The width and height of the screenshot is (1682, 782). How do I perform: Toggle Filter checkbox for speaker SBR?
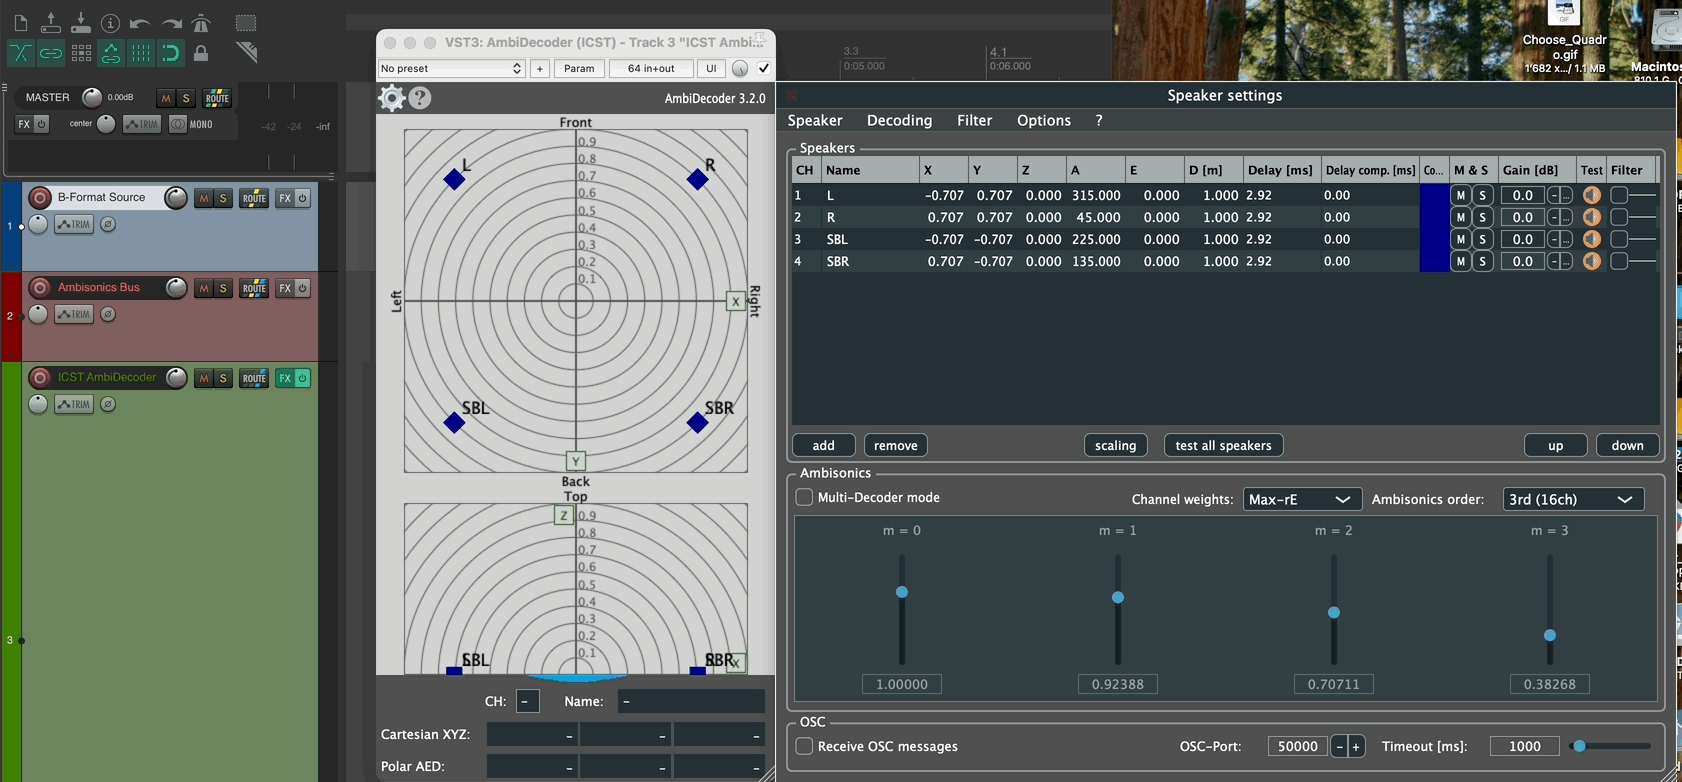[x=1619, y=261]
